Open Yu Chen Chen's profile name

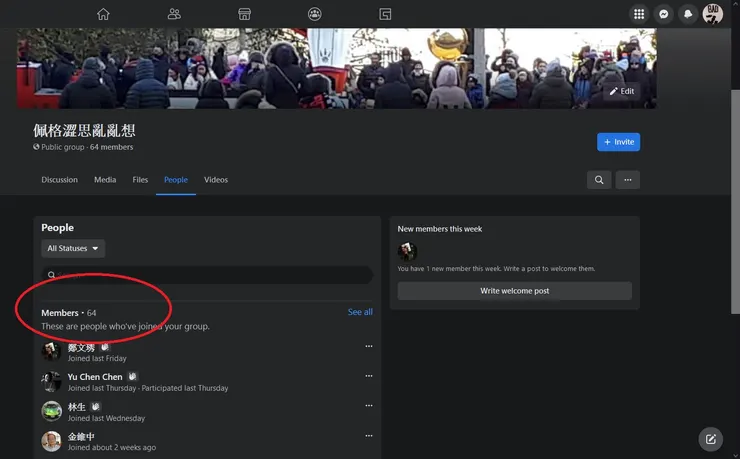point(95,377)
